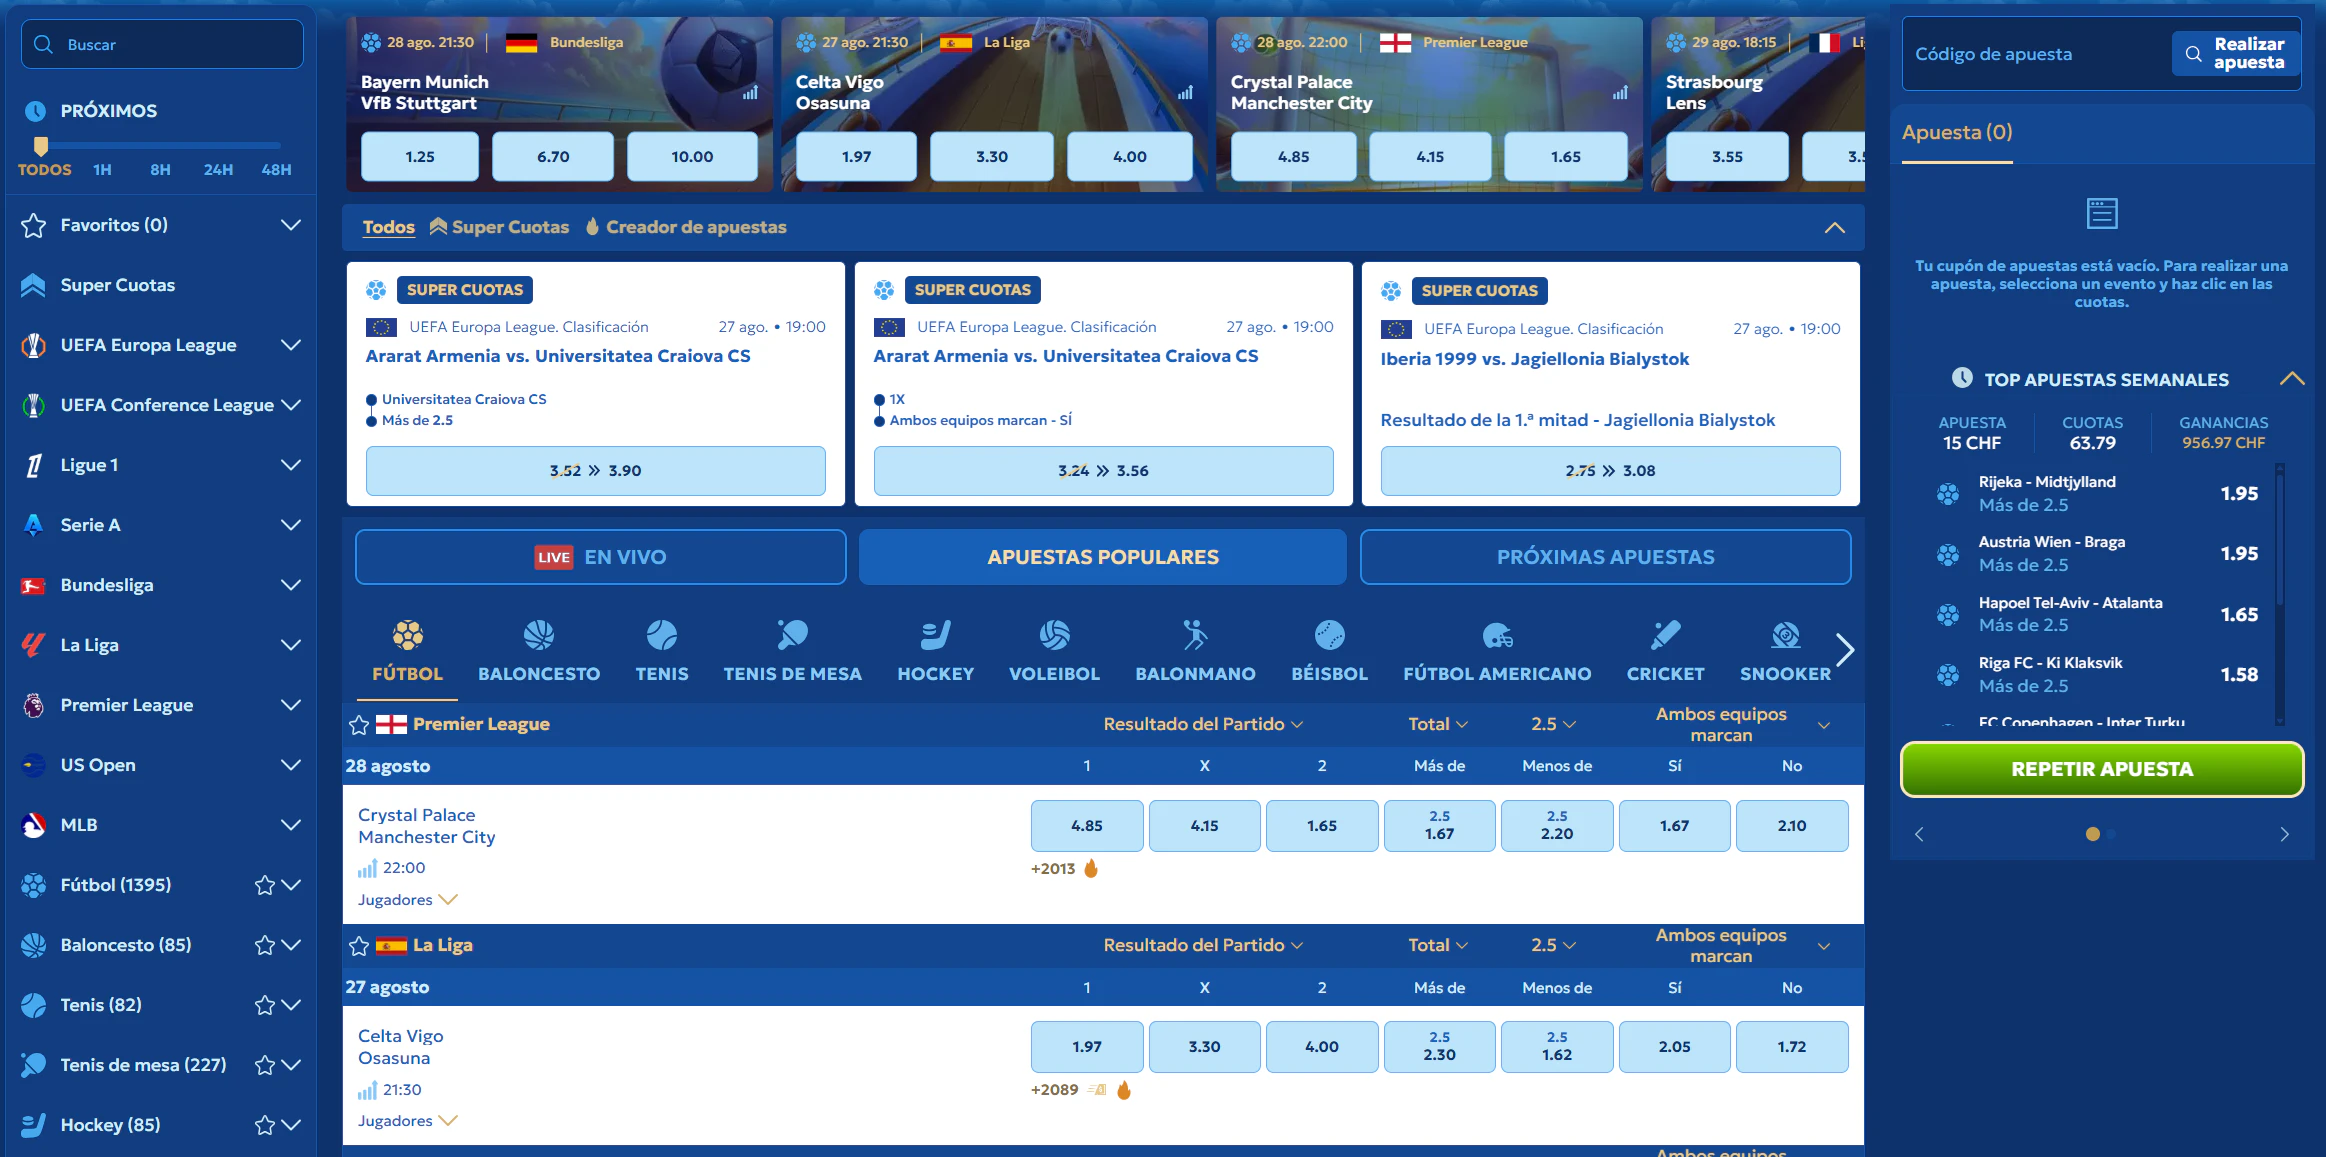Collapse Top Apuestas Semanales section
Image resolution: width=2326 pixels, height=1157 pixels.
[2292, 379]
